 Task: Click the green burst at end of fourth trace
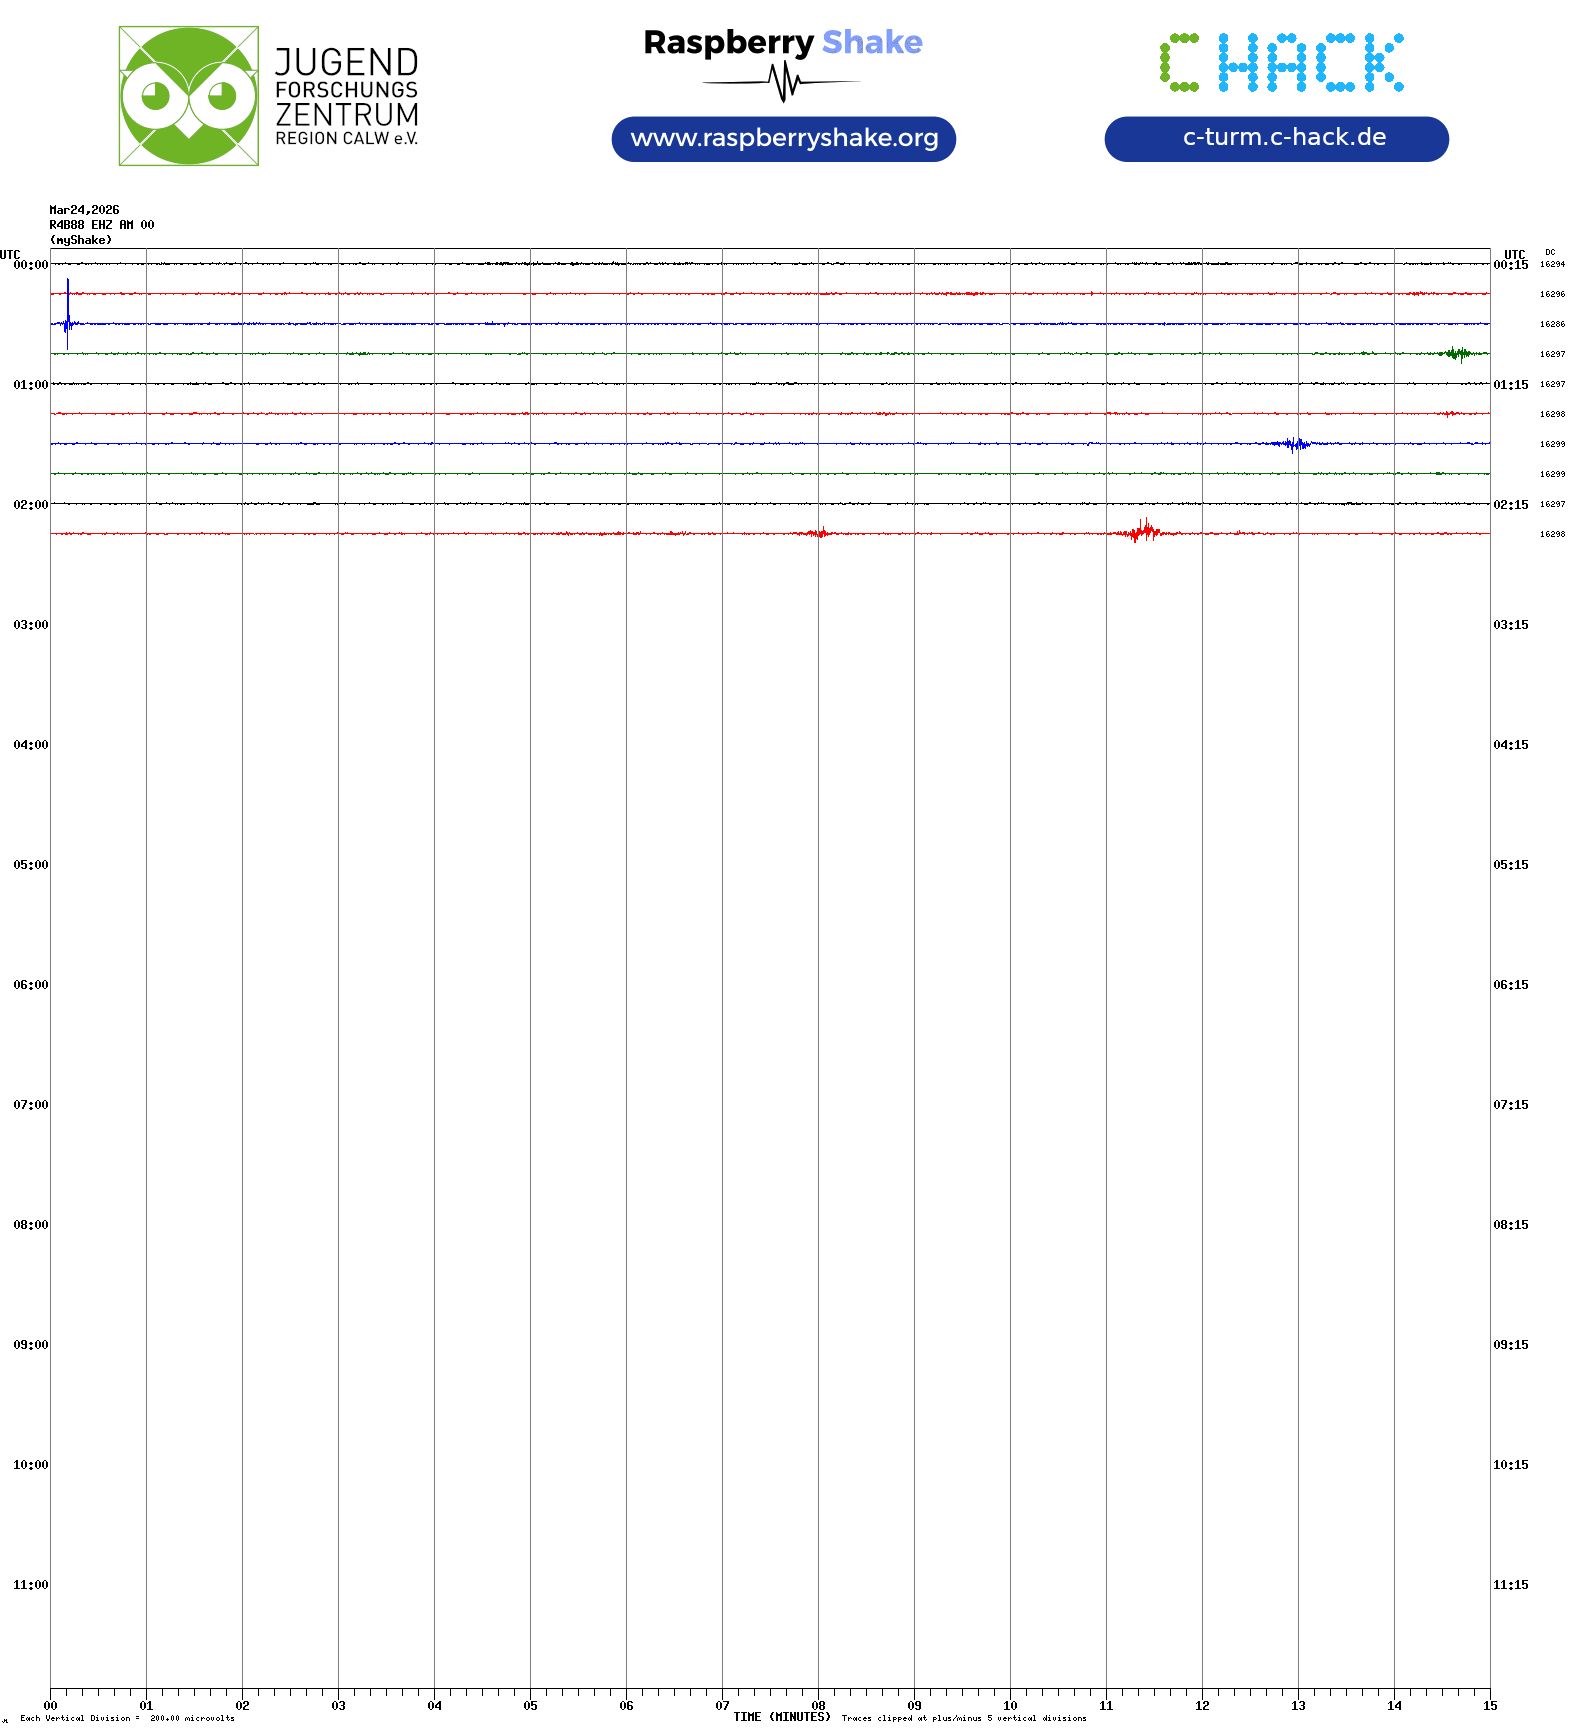(x=1459, y=353)
